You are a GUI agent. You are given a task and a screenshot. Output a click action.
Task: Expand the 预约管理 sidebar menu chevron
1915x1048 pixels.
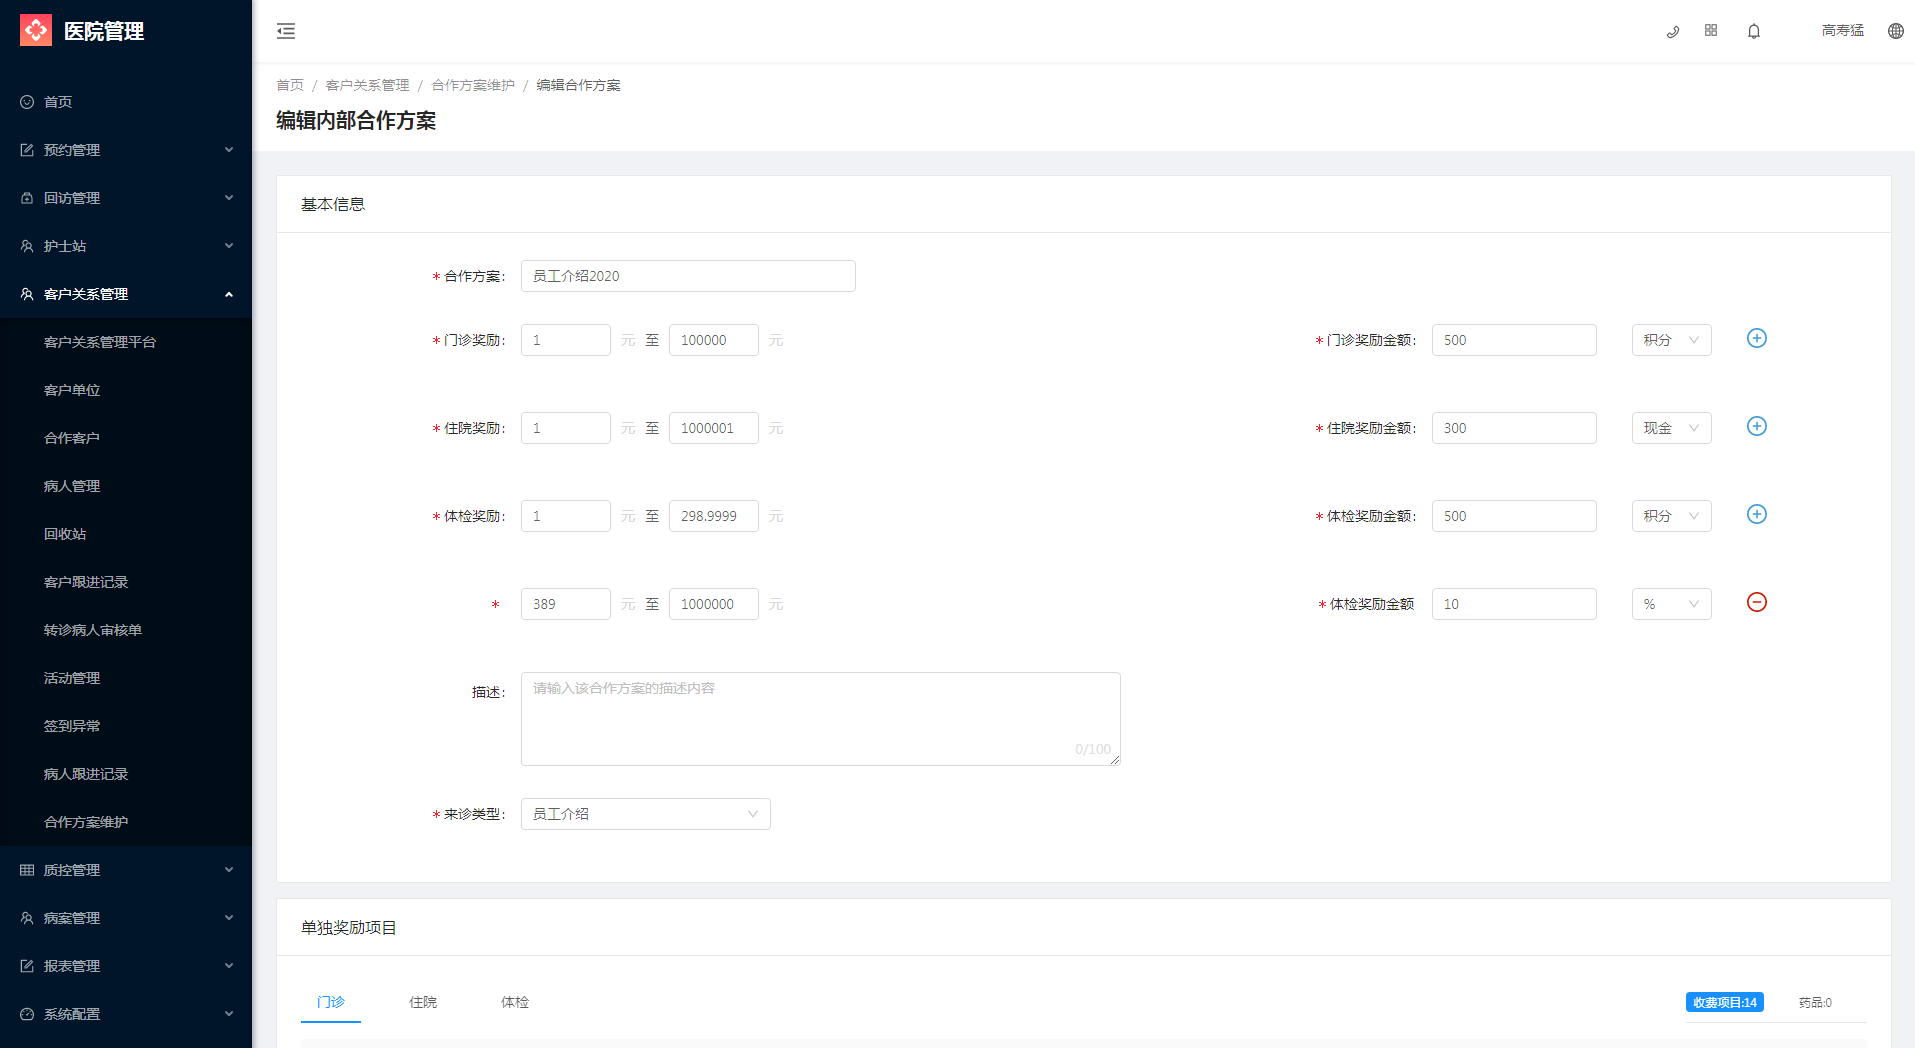(x=229, y=150)
